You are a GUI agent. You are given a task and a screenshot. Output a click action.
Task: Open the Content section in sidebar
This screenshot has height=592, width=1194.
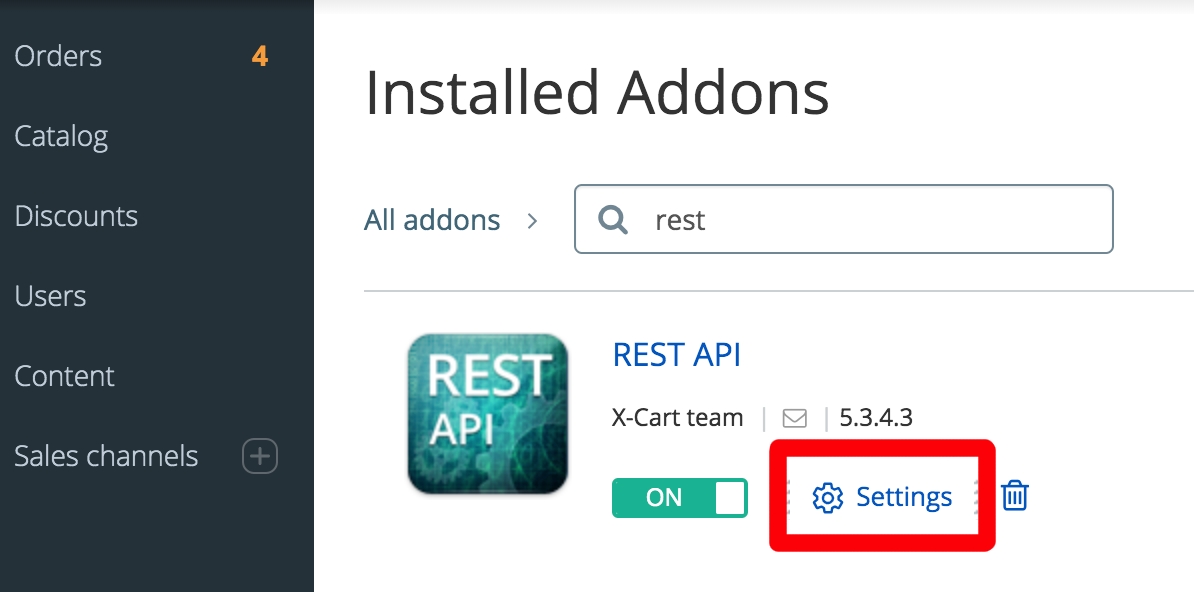pyautogui.click(x=64, y=376)
